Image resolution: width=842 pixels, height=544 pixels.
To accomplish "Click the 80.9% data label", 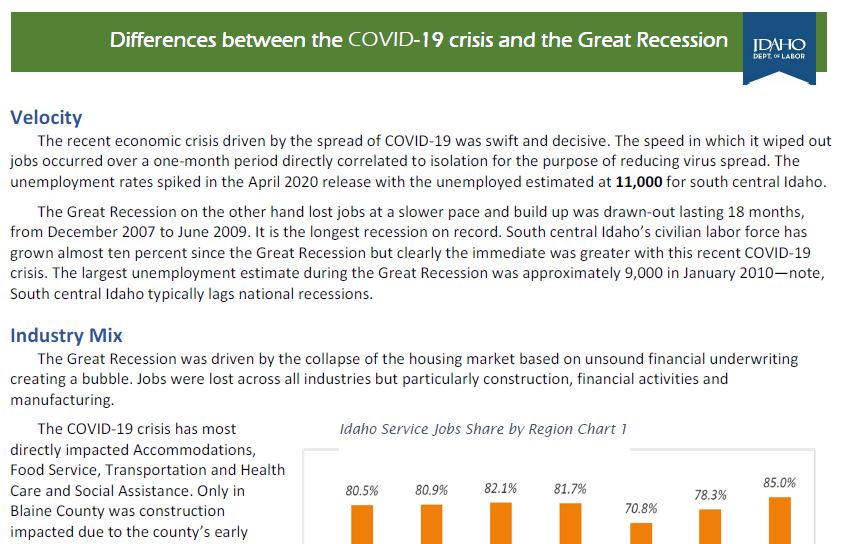I will (431, 490).
